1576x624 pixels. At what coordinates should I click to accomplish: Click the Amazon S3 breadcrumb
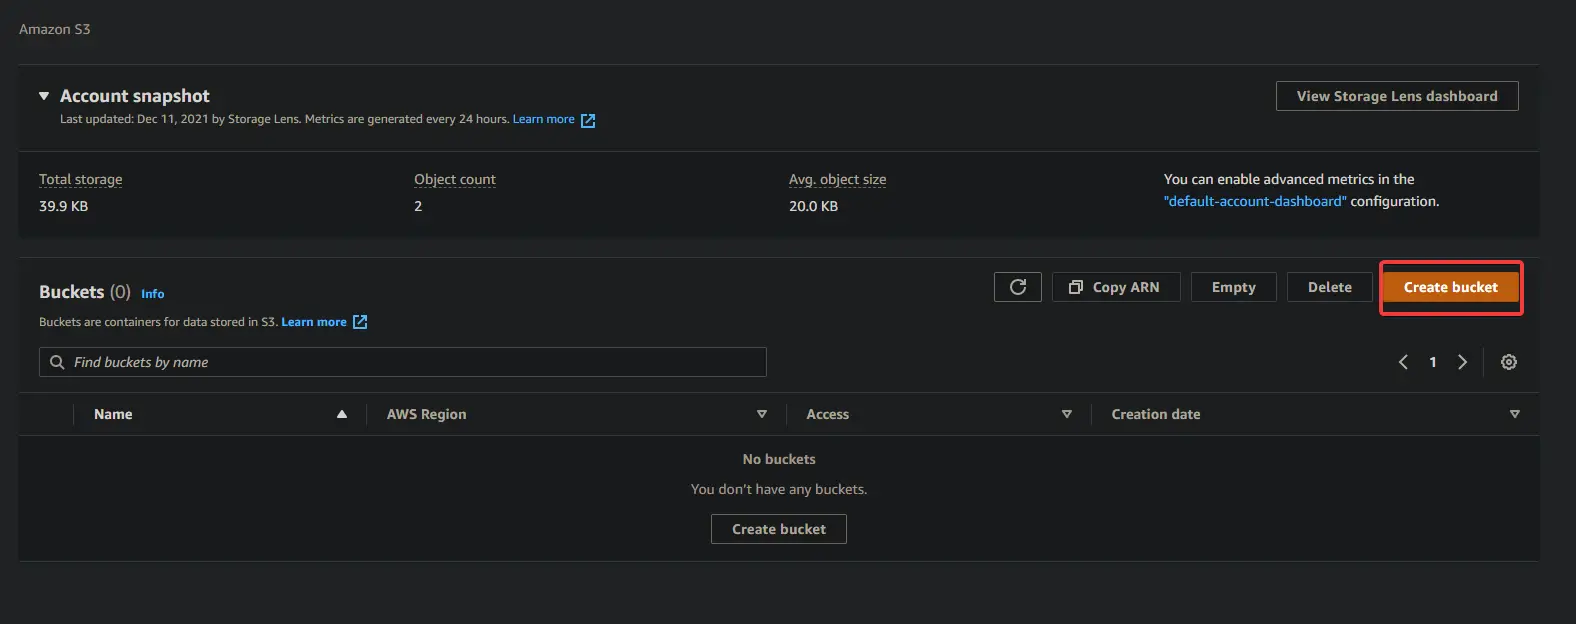pyautogui.click(x=55, y=29)
